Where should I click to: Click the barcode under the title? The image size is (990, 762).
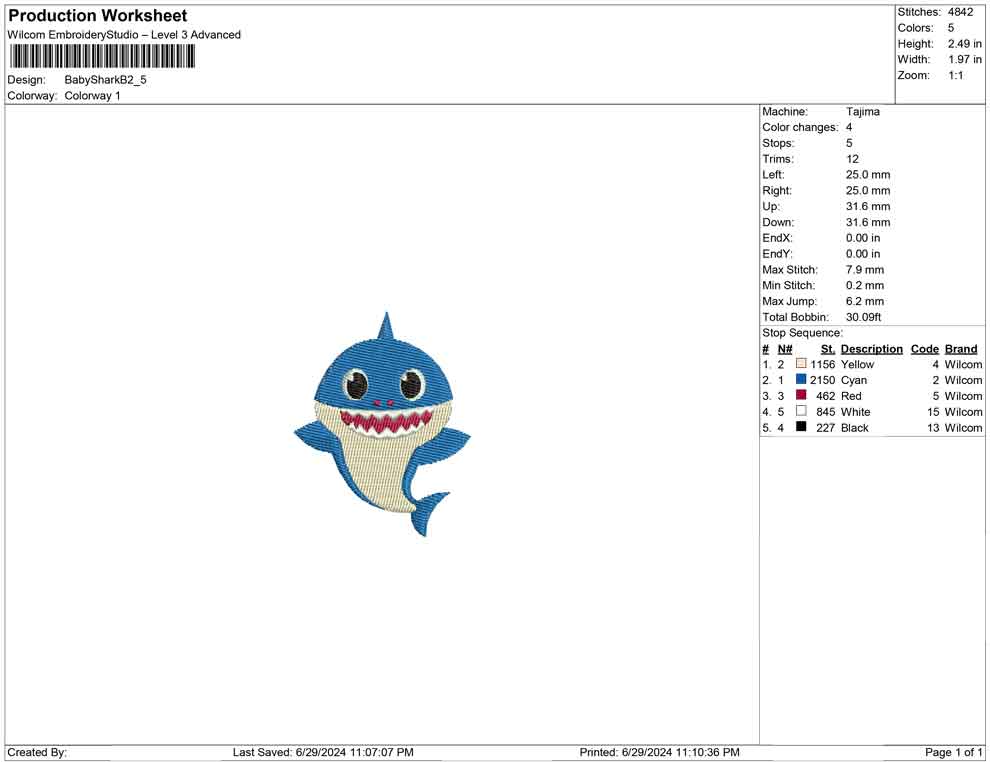(x=102, y=57)
